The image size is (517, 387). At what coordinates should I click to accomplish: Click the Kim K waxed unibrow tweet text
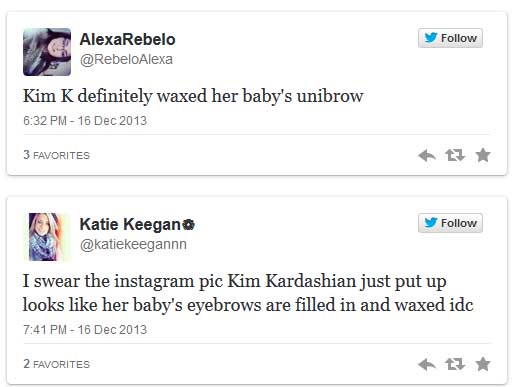193,96
